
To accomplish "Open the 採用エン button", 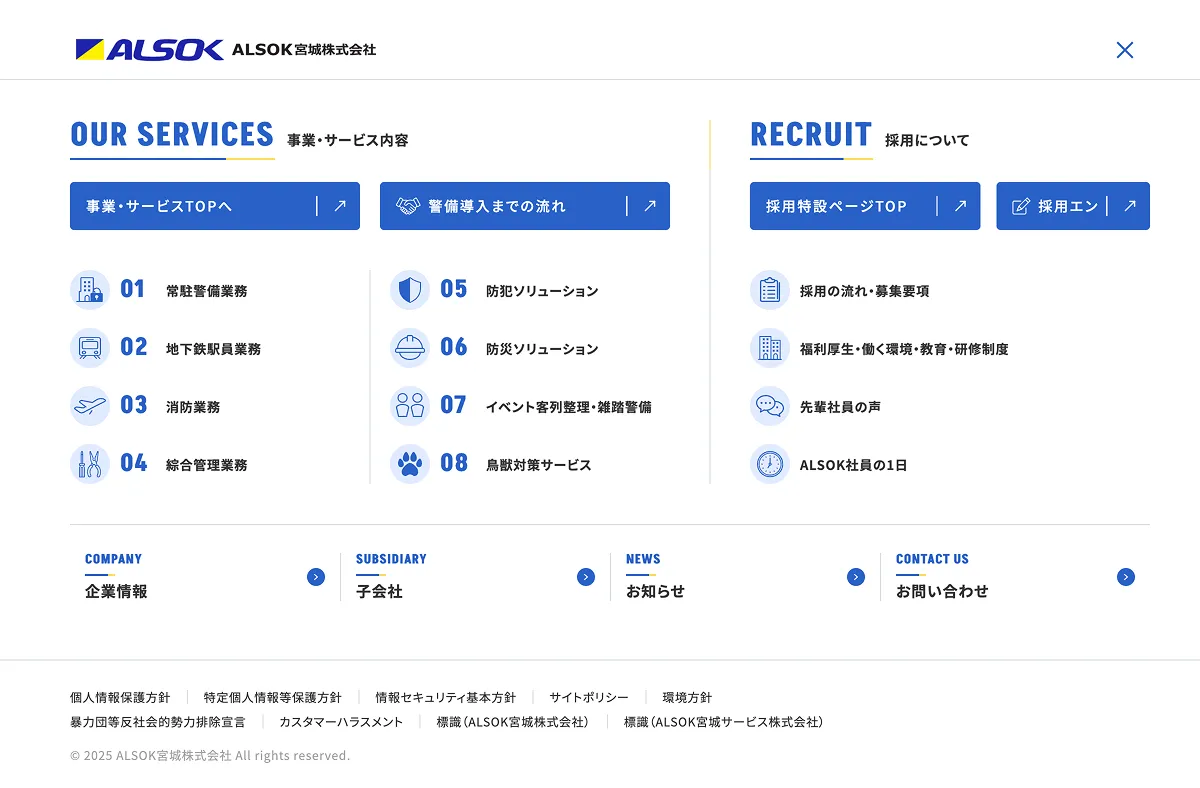I will coord(1073,206).
